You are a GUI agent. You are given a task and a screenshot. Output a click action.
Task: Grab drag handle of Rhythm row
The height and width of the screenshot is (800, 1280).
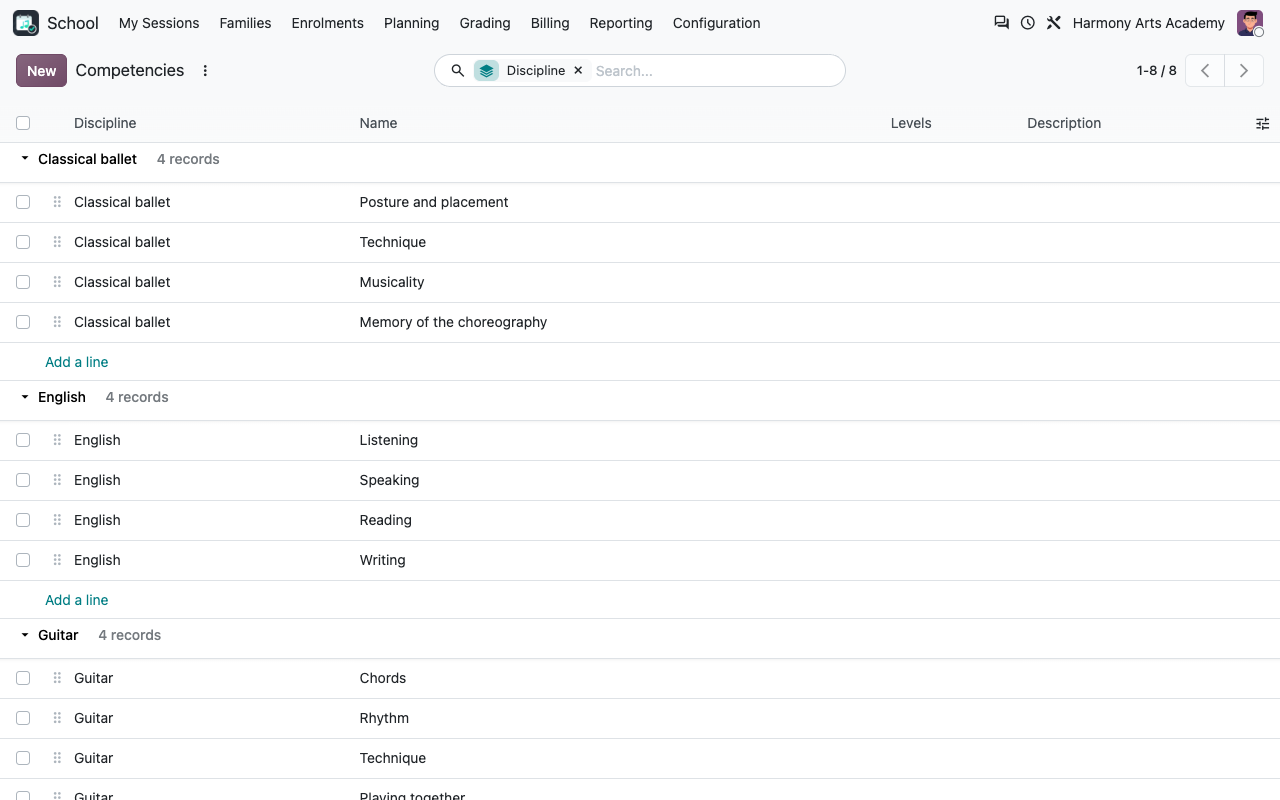pos(57,718)
